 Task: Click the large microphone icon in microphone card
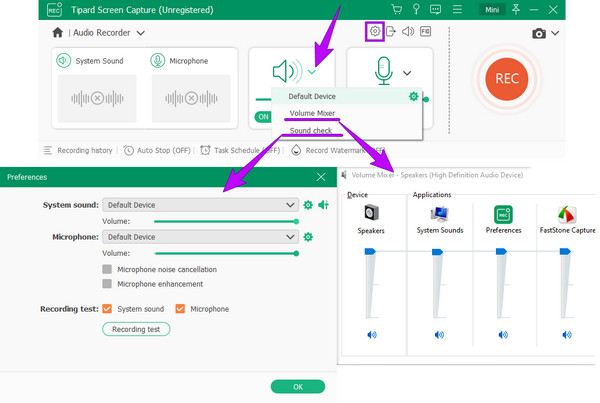click(383, 70)
